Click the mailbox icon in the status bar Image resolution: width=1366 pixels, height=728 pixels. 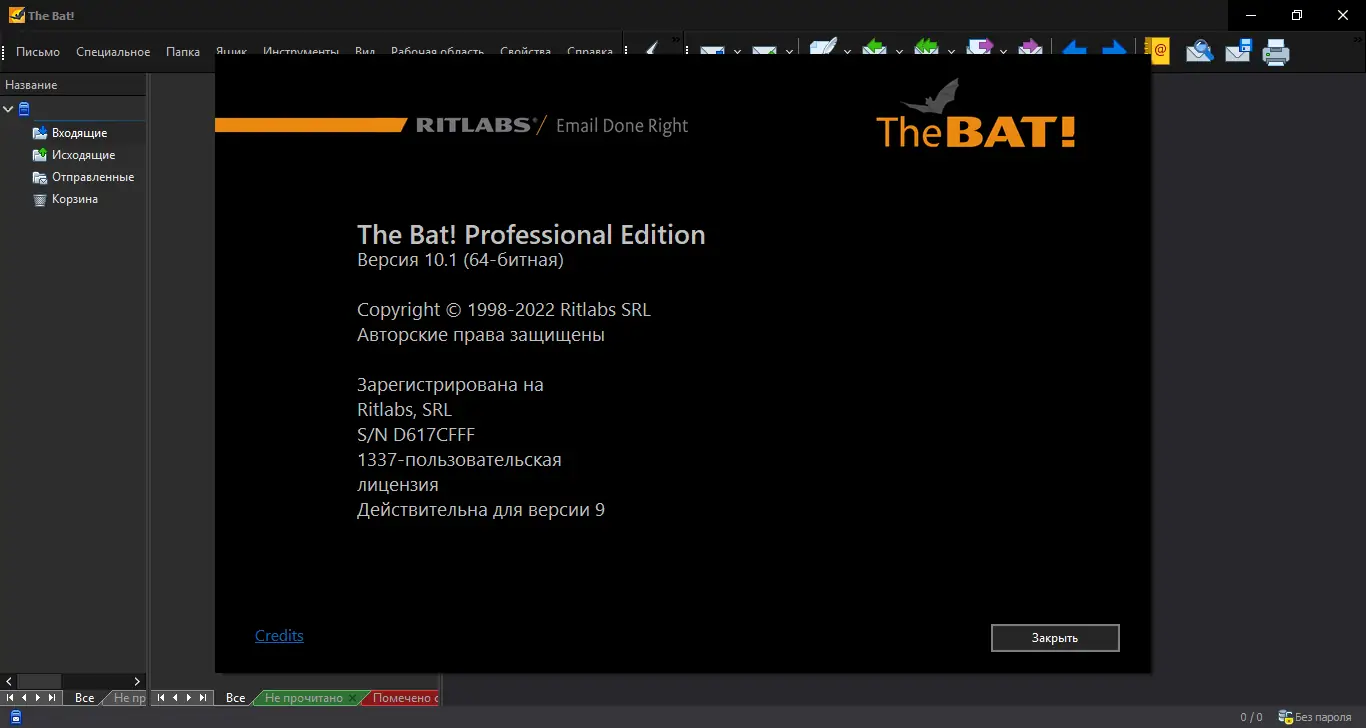pos(15,717)
